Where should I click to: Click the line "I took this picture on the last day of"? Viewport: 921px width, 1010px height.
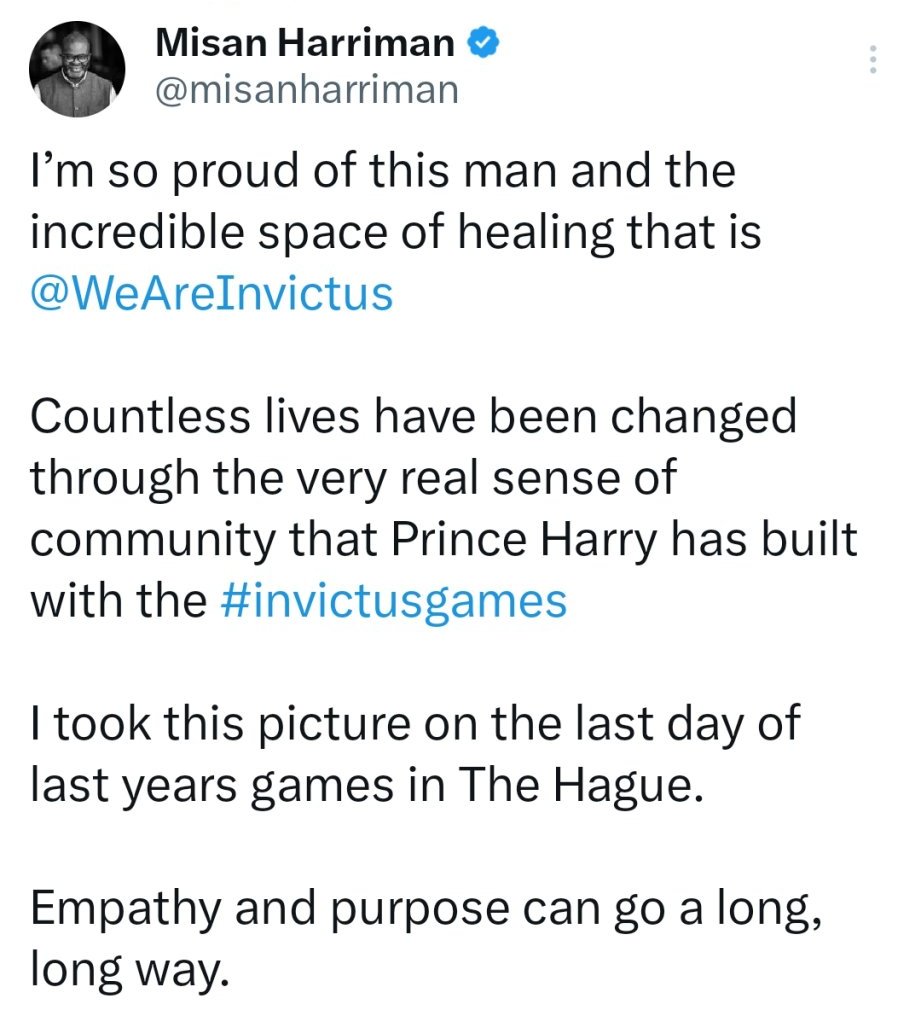click(x=414, y=724)
